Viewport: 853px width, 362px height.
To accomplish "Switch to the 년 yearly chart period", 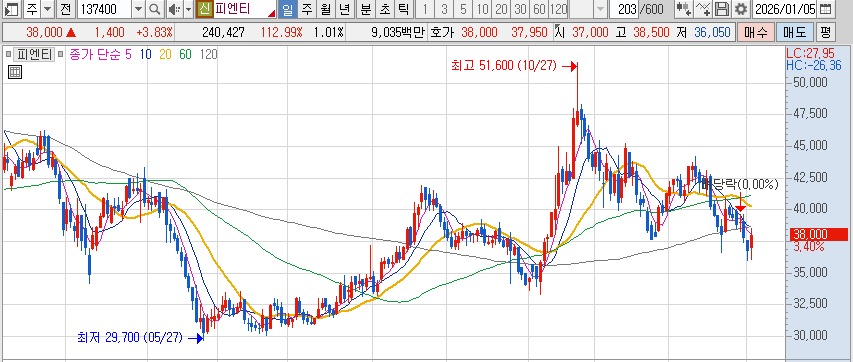I will (x=344, y=9).
